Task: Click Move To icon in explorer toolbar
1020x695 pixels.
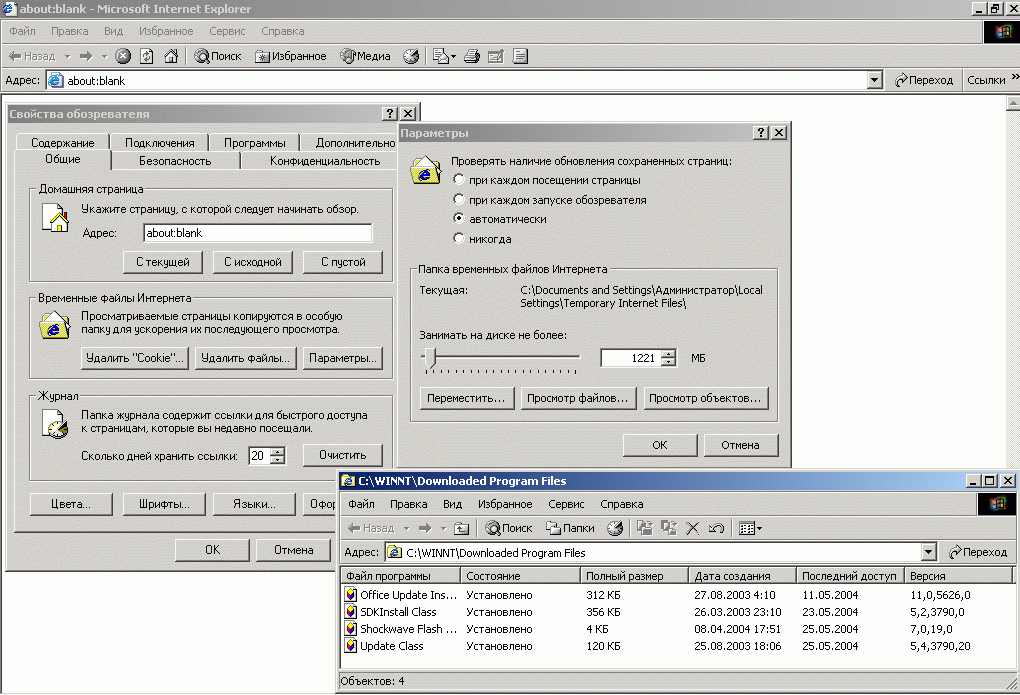Action: (x=645, y=528)
